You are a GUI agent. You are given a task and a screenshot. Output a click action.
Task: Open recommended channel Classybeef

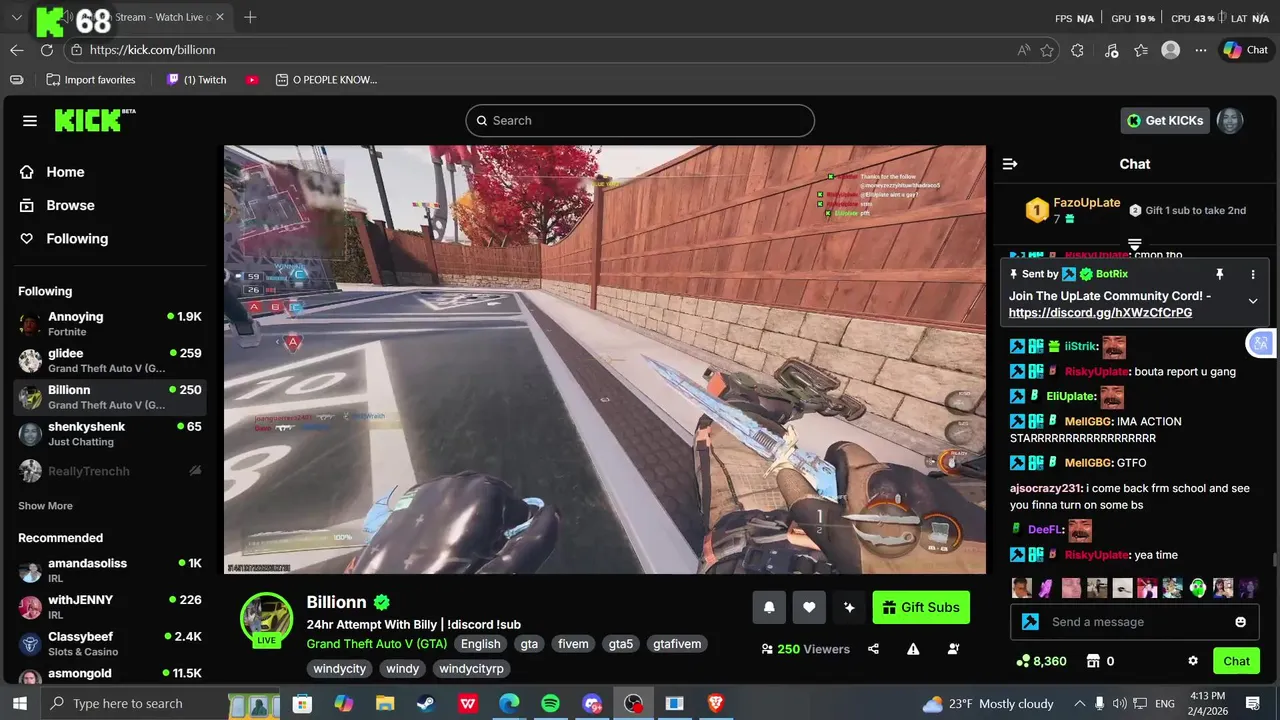point(110,644)
